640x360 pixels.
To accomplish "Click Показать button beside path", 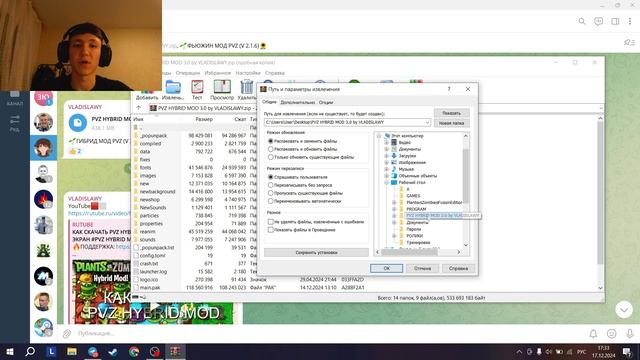I will click(x=451, y=113).
